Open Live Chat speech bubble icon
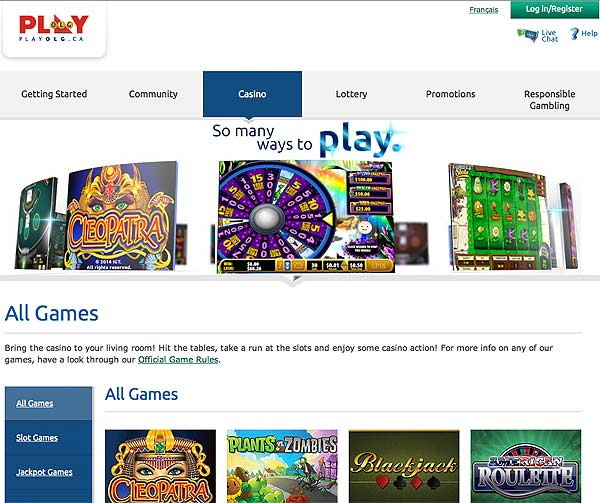600x503 pixels. [528, 35]
